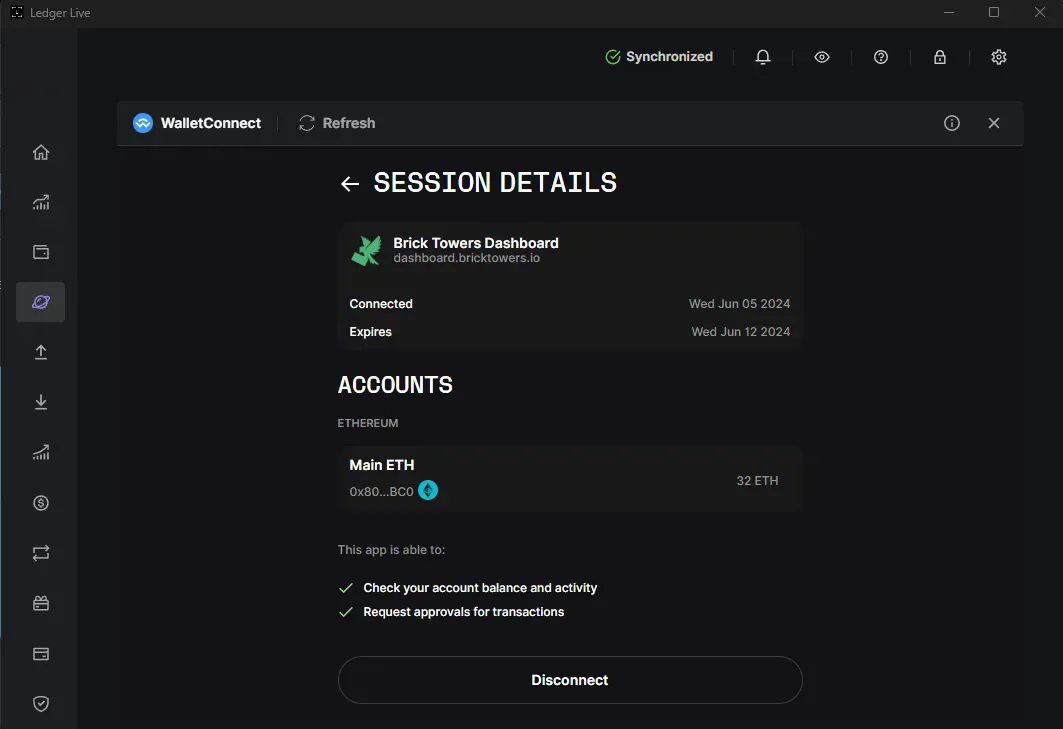Open the settings gear icon
This screenshot has height=729, width=1063.
click(999, 57)
